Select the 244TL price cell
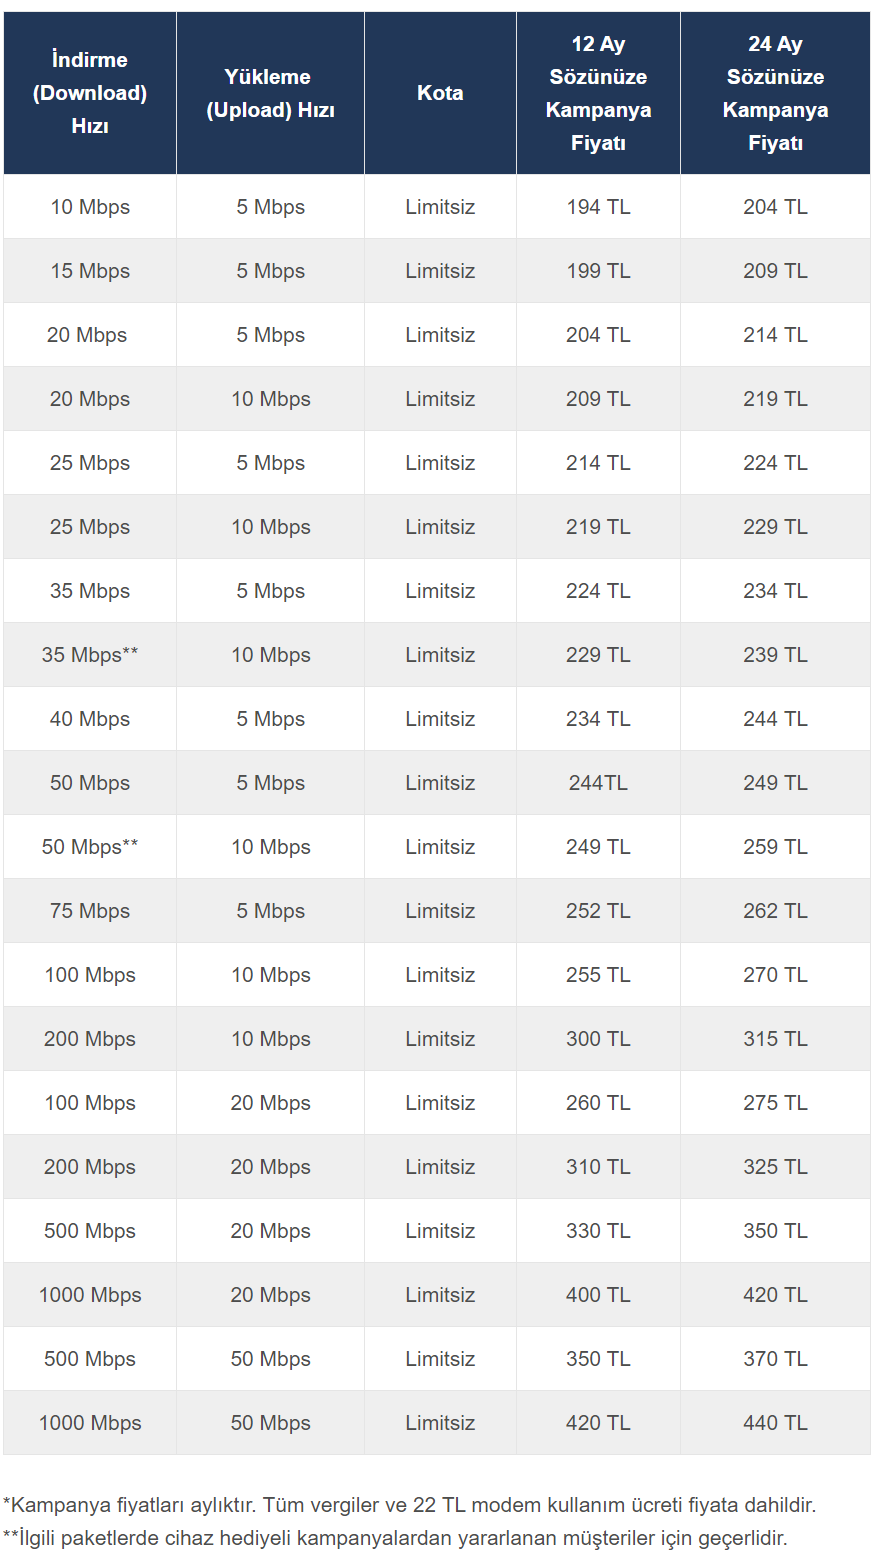The height and width of the screenshot is (1567, 887). point(598,783)
